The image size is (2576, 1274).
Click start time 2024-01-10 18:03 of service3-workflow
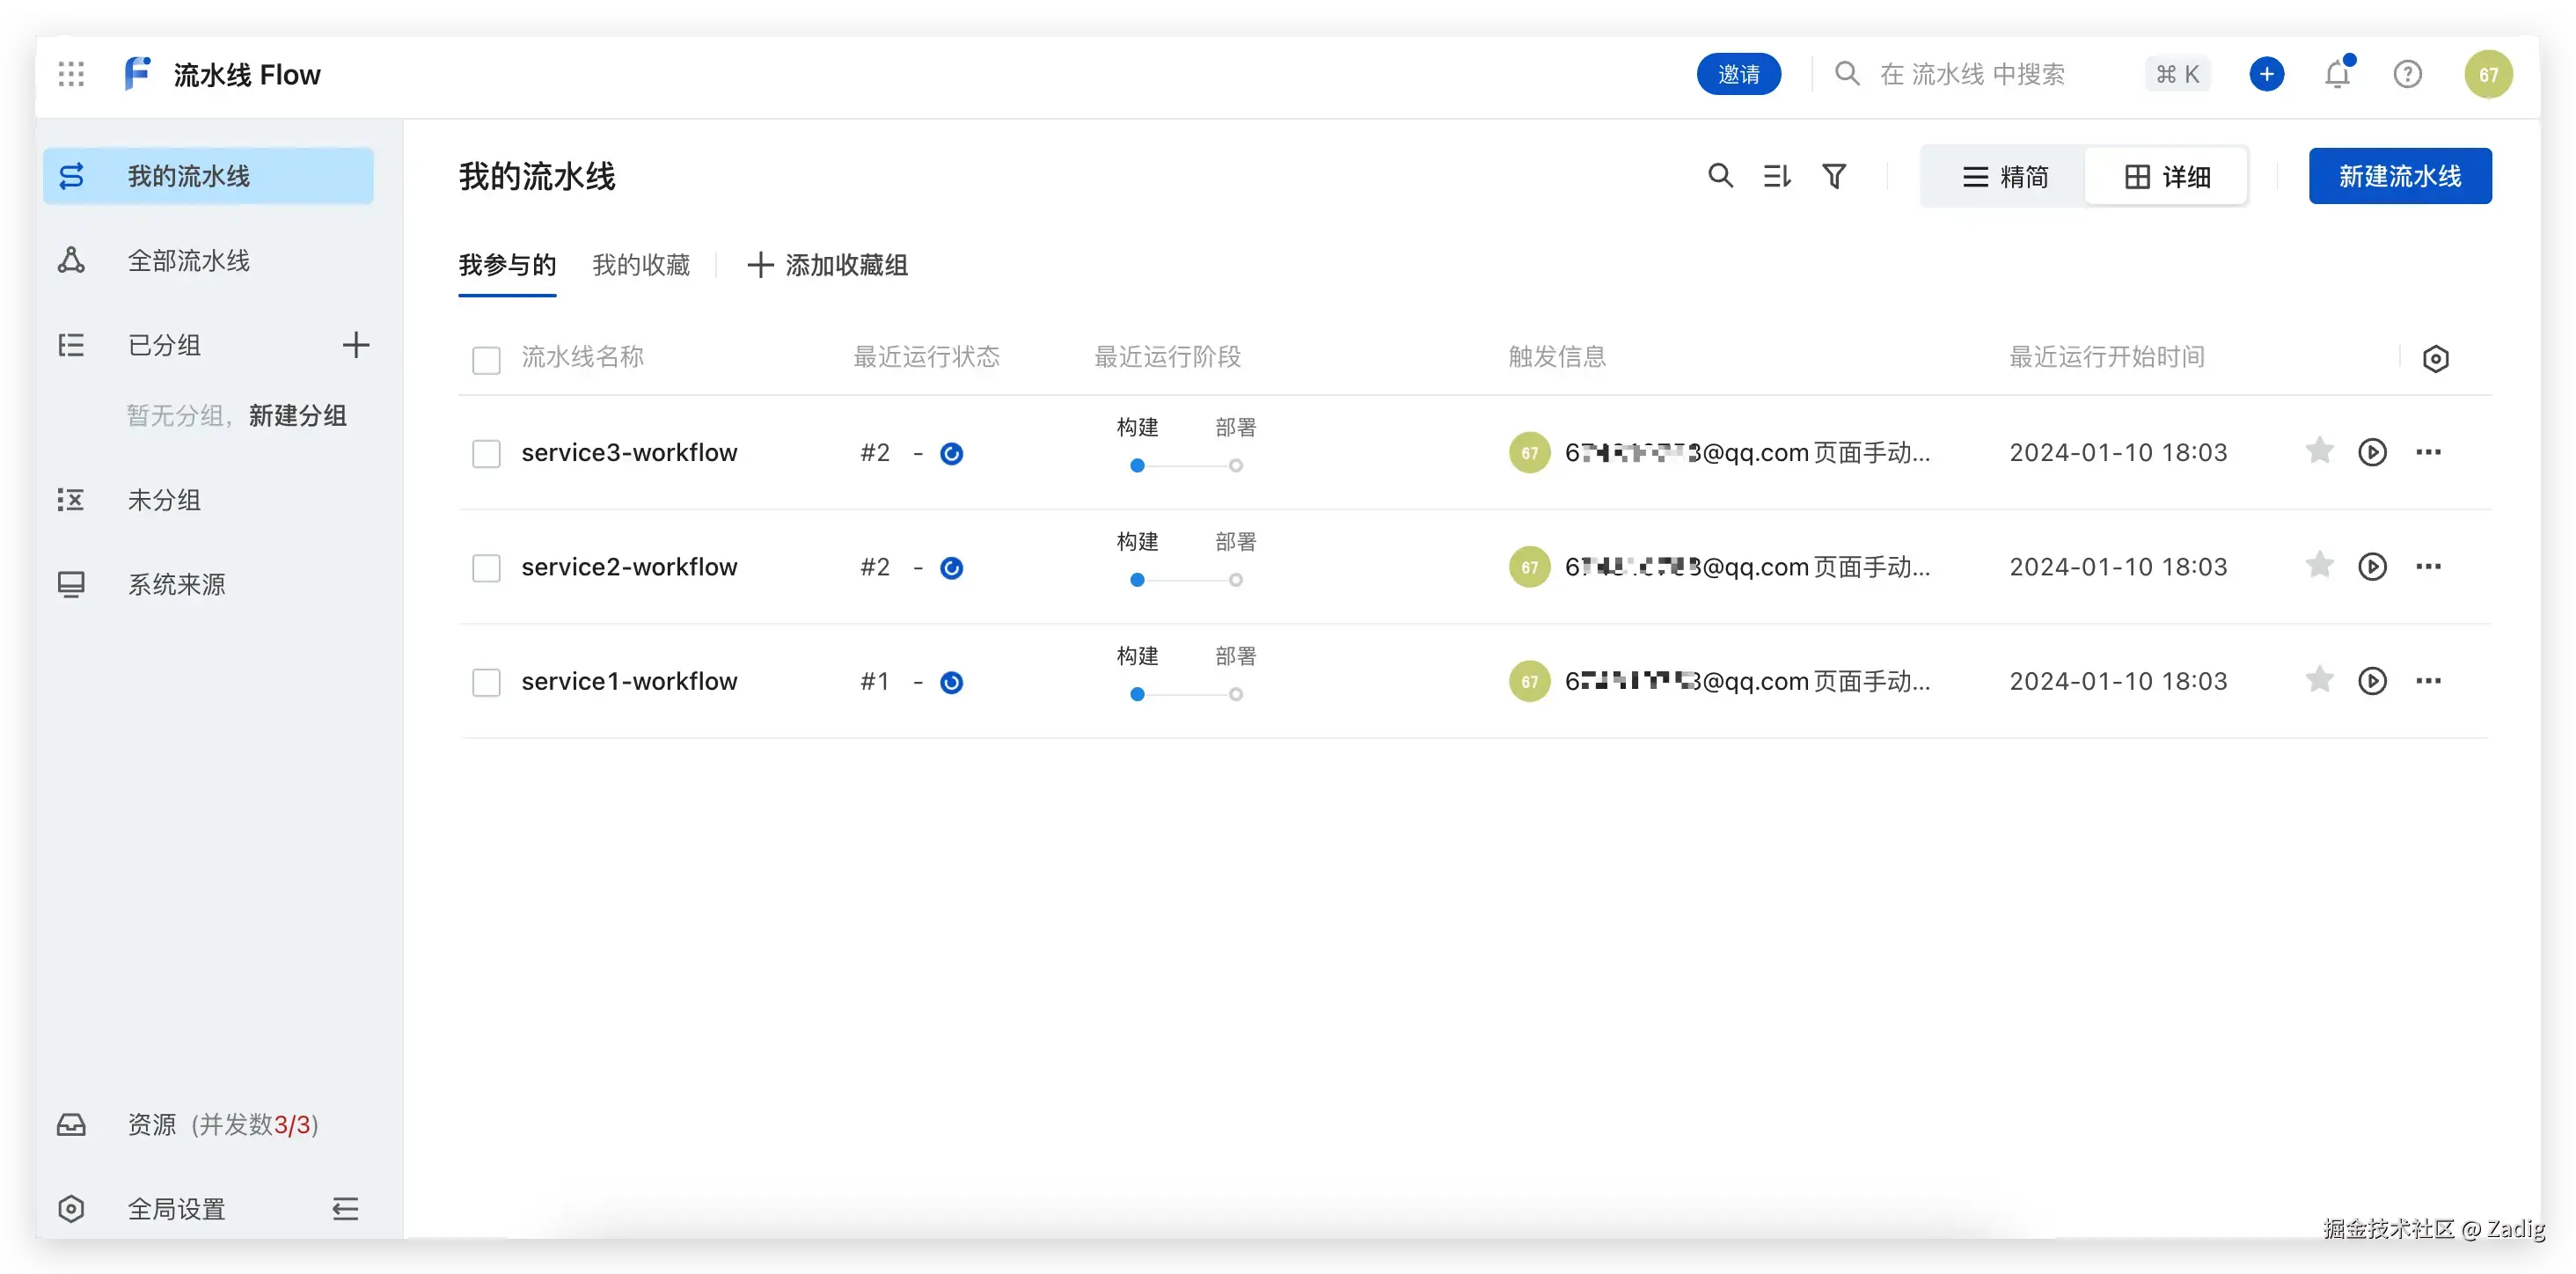(2118, 452)
